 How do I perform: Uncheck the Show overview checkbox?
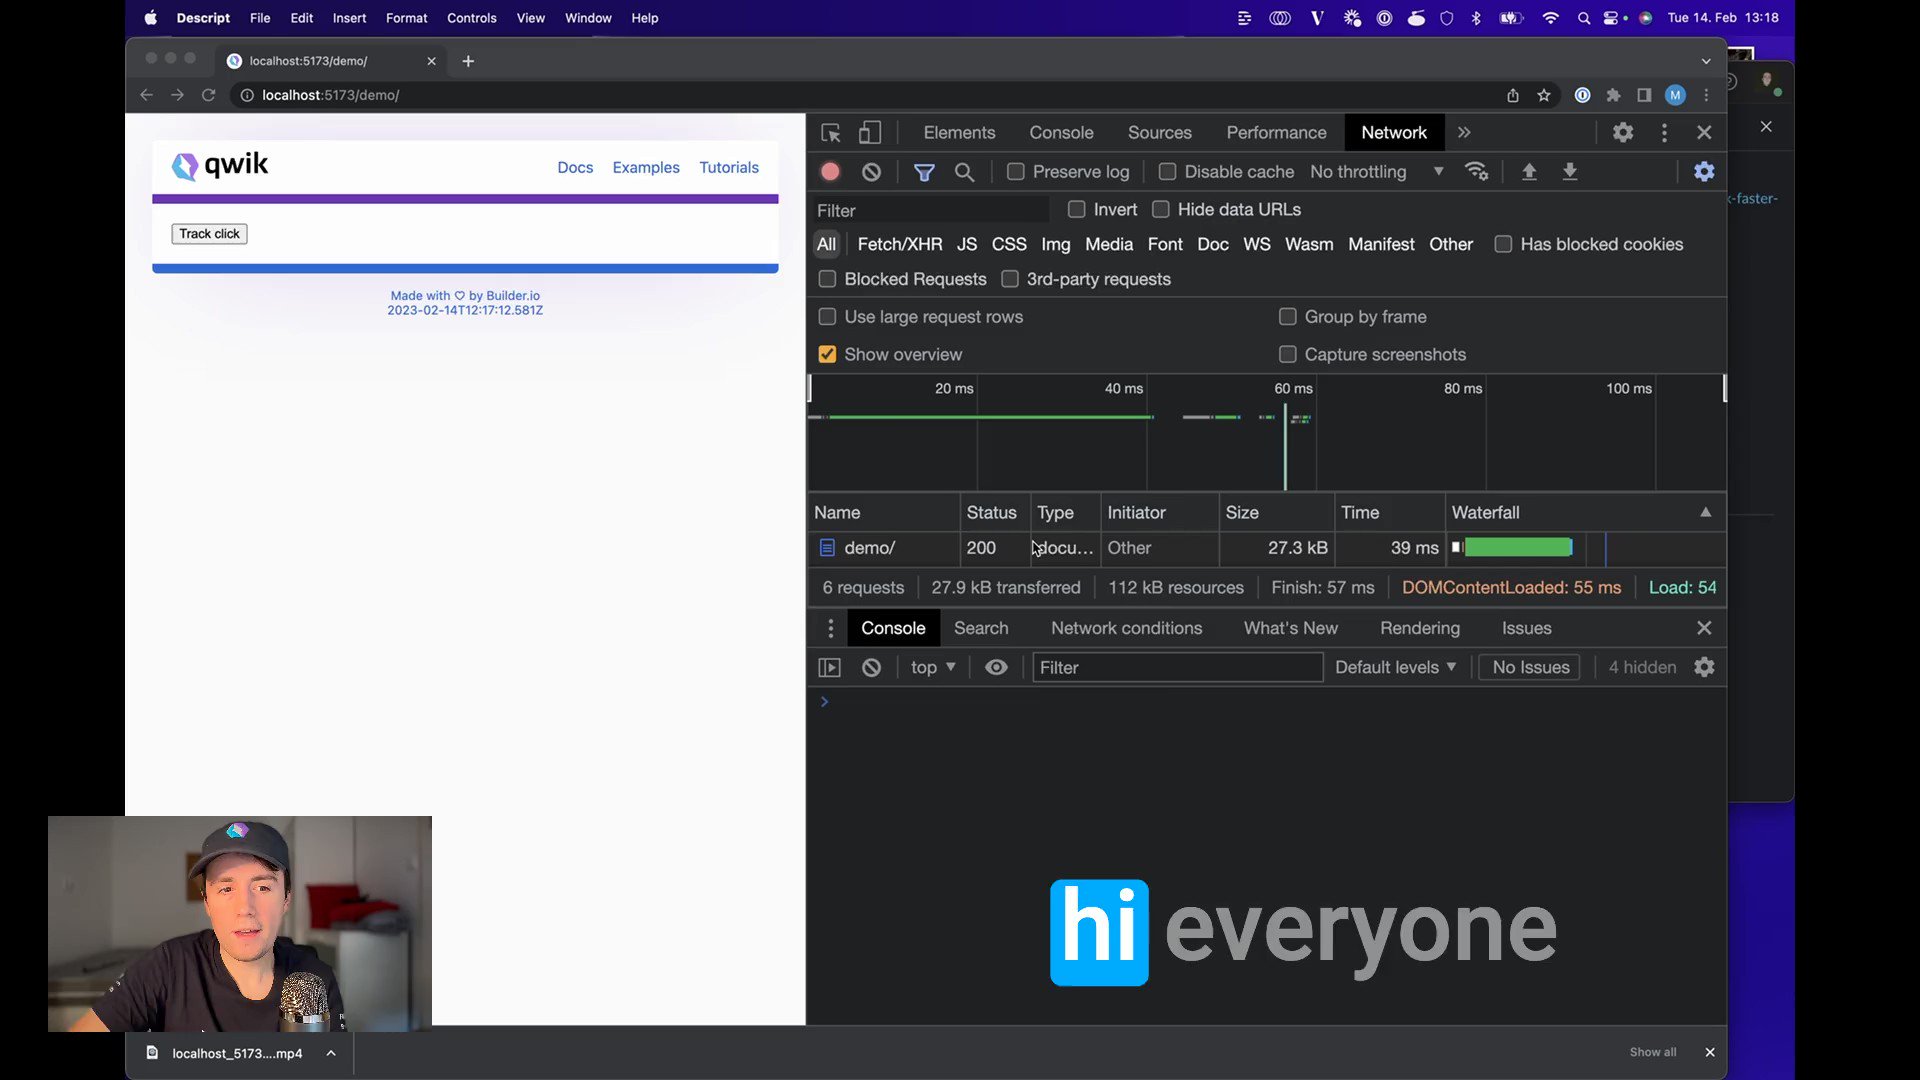(x=827, y=354)
